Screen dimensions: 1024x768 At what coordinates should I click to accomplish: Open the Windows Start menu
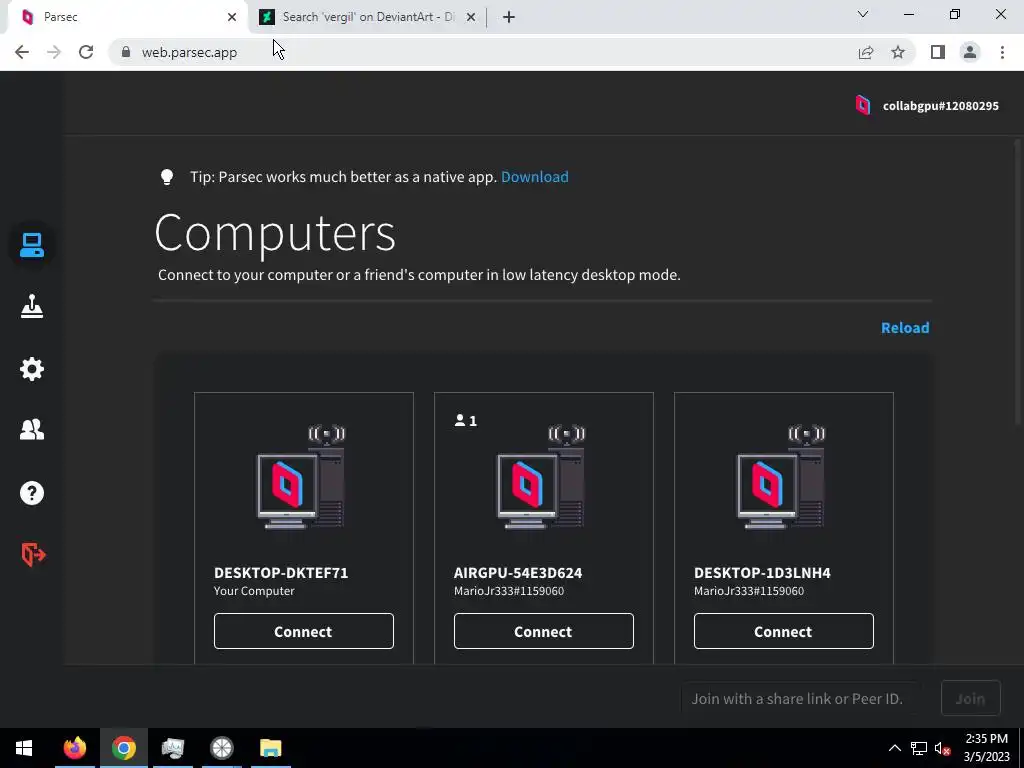(x=24, y=748)
